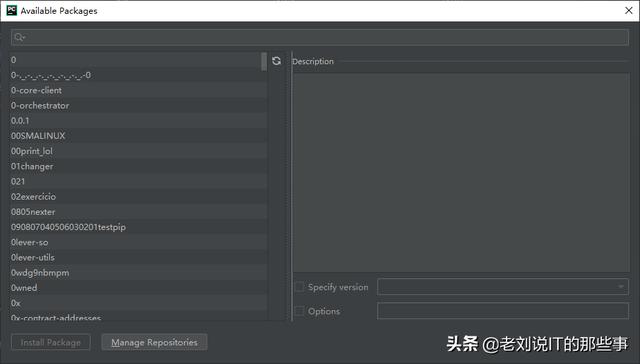This screenshot has width=640, height=364.
Task: Open Manage Repositories
Action: [x=154, y=342]
